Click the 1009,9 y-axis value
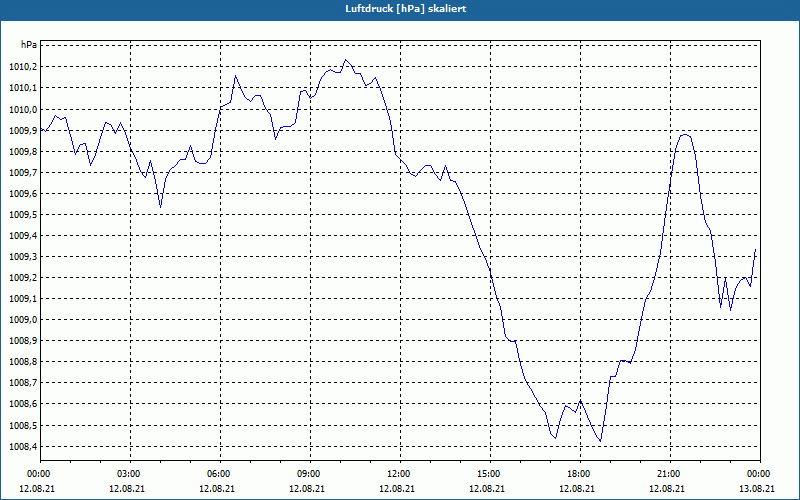 tap(23, 130)
